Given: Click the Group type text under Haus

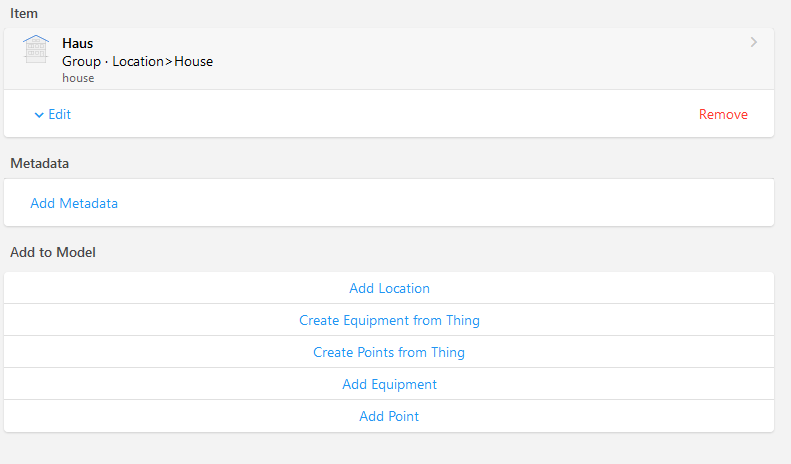Looking at the screenshot, I should click(x=81, y=61).
